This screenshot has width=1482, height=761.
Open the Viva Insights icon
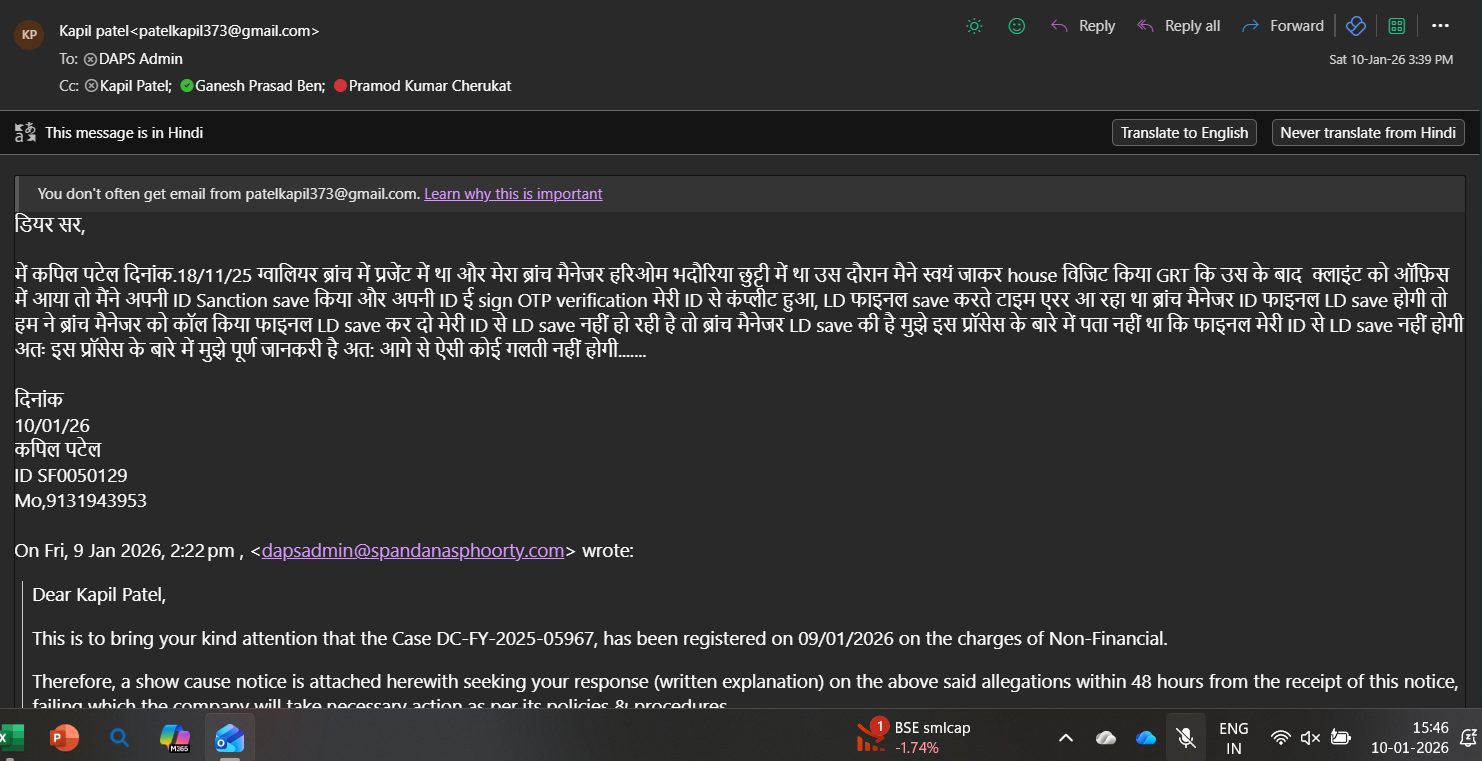coord(1355,26)
